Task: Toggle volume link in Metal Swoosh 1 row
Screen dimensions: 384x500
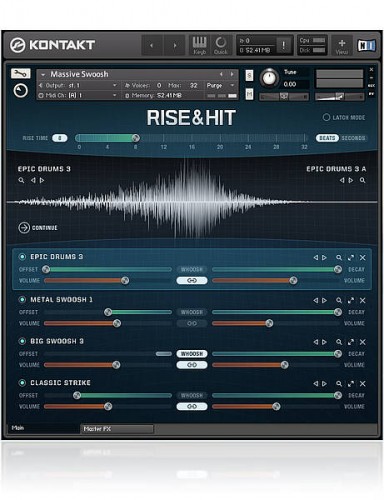Action: tap(192, 323)
